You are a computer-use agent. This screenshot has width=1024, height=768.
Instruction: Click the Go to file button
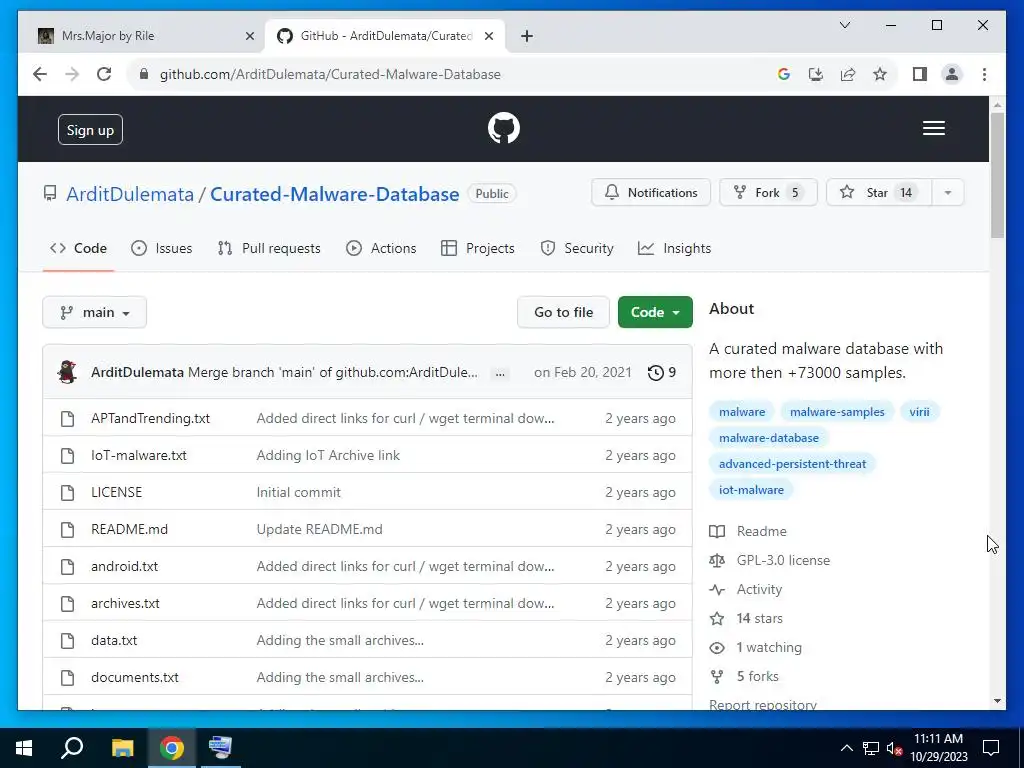[563, 312]
